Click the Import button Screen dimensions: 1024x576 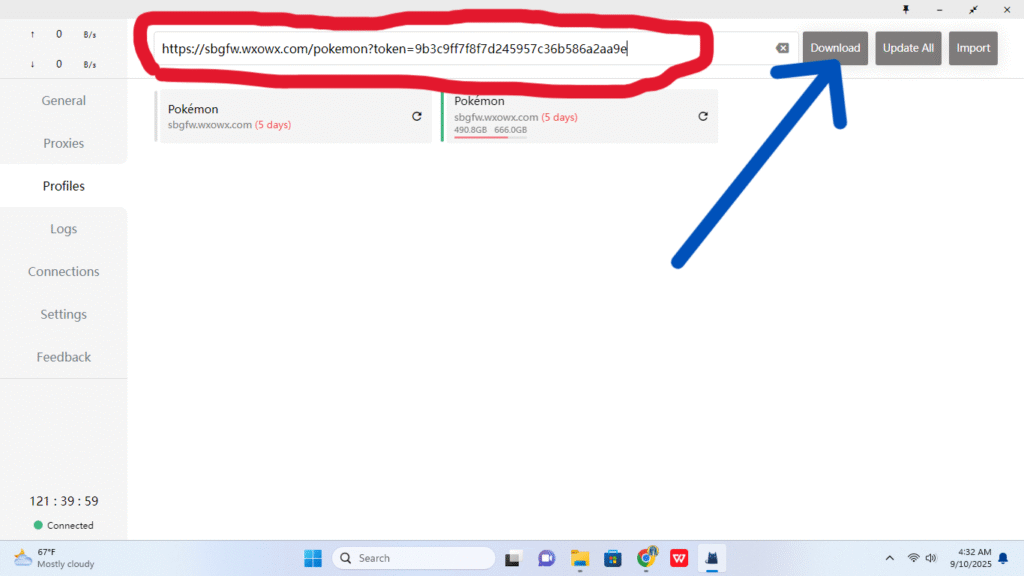pyautogui.click(x=973, y=48)
